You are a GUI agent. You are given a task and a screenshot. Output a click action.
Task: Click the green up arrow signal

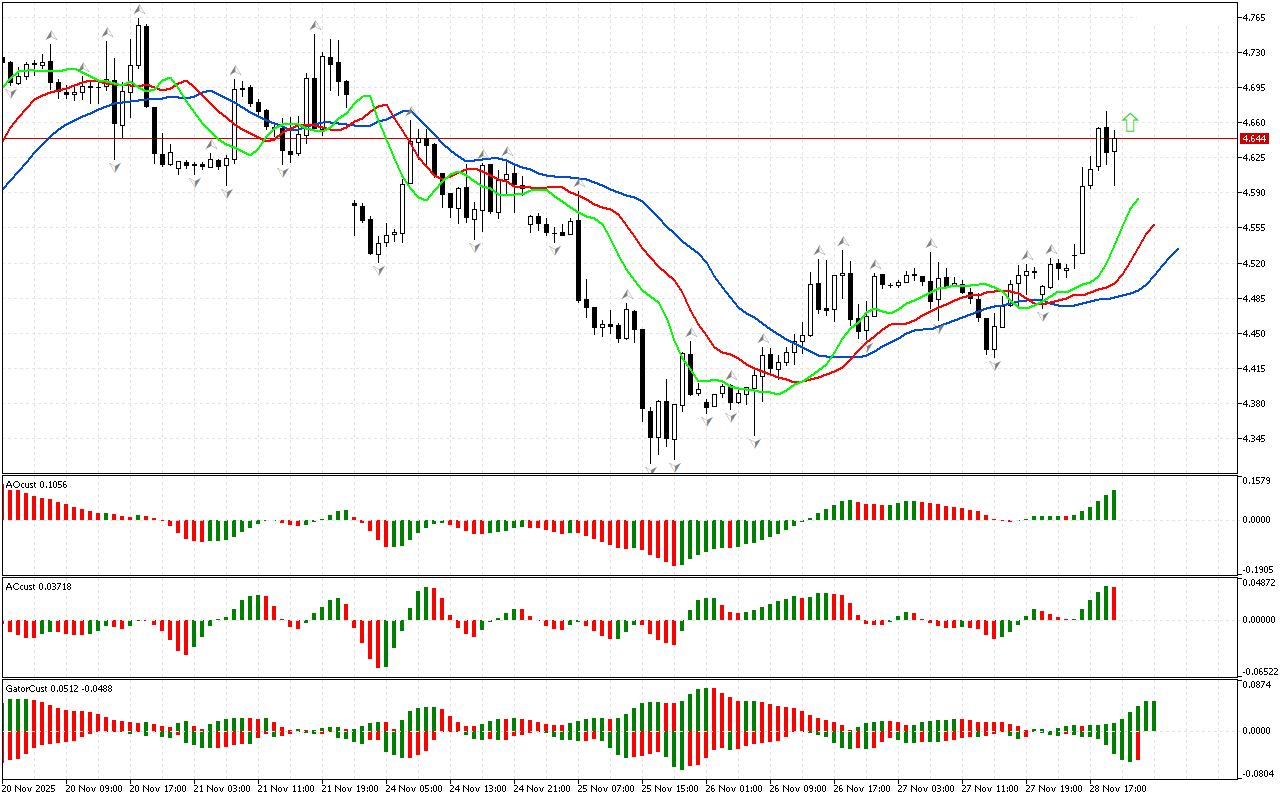pyautogui.click(x=1130, y=123)
